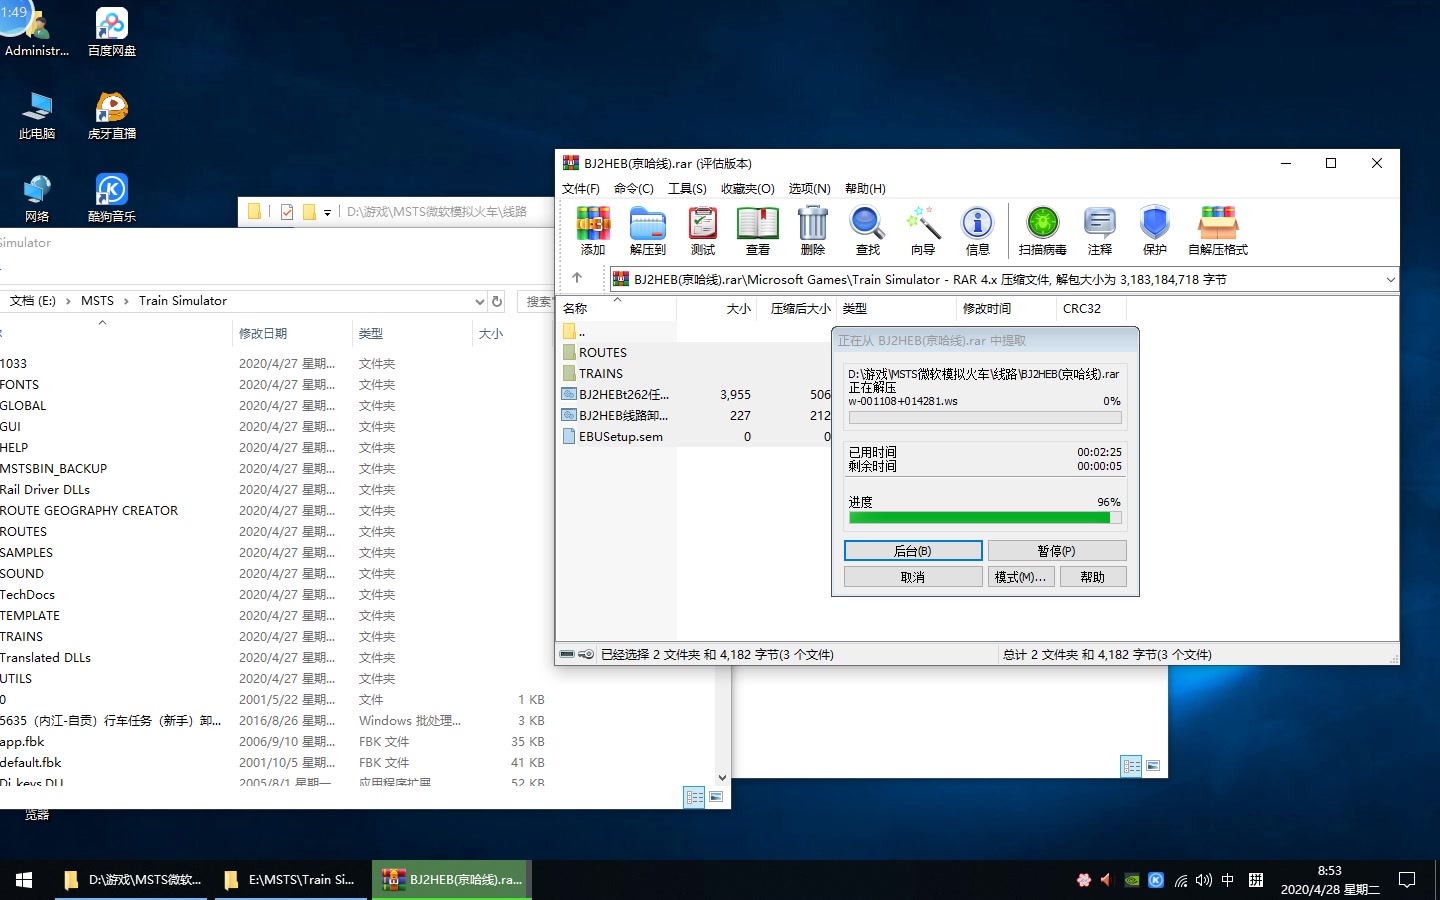Open the File (文件) menu in WinRAR
1440x900 pixels.
pos(581,188)
